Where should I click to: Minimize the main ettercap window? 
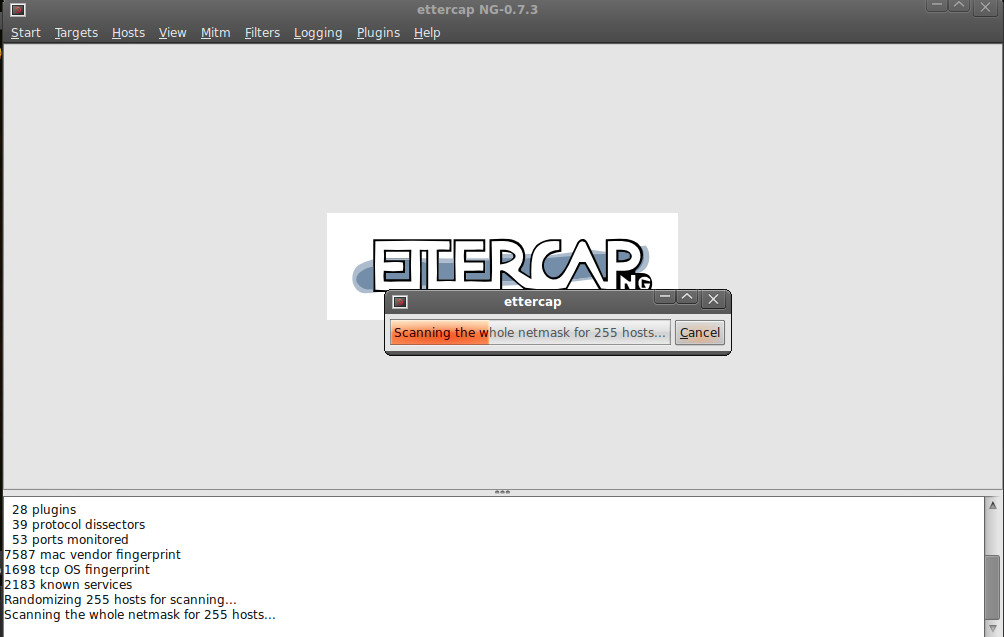(937, 5)
